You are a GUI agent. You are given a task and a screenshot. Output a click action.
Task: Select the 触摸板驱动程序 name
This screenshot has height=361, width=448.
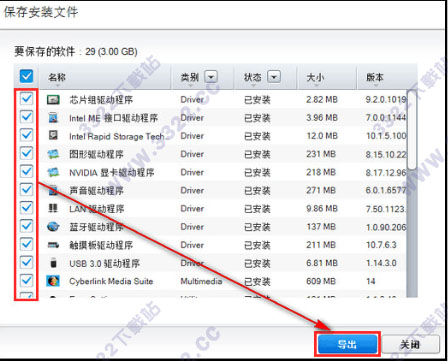click(x=101, y=245)
